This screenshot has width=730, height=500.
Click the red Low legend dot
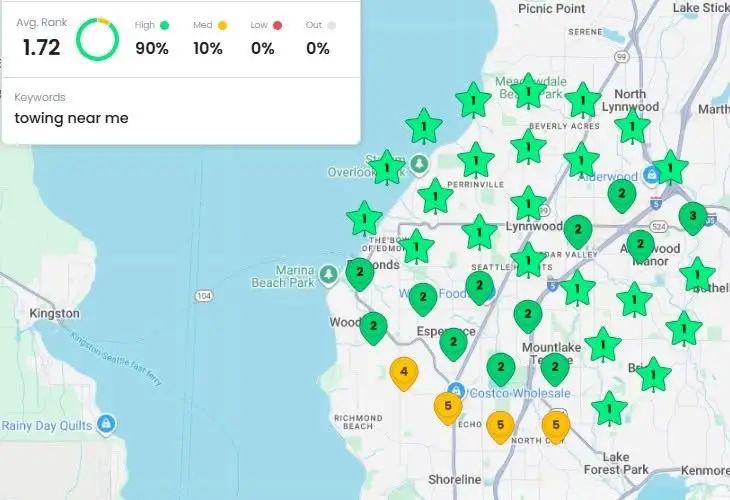coord(277,26)
